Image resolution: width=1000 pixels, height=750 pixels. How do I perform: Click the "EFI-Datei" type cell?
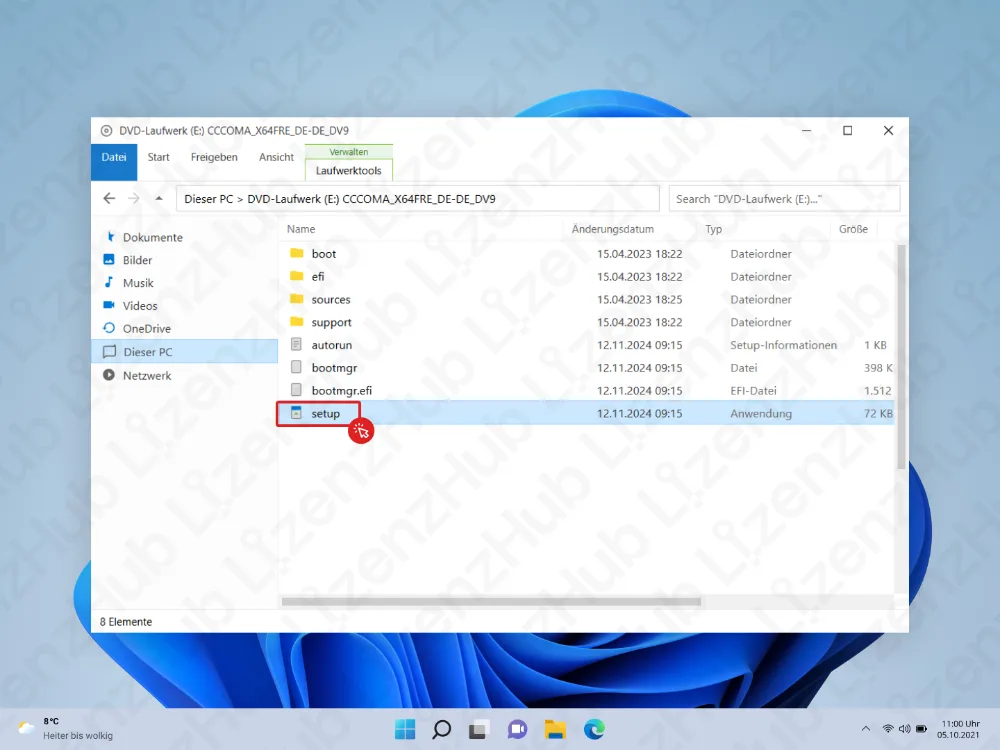pos(753,390)
